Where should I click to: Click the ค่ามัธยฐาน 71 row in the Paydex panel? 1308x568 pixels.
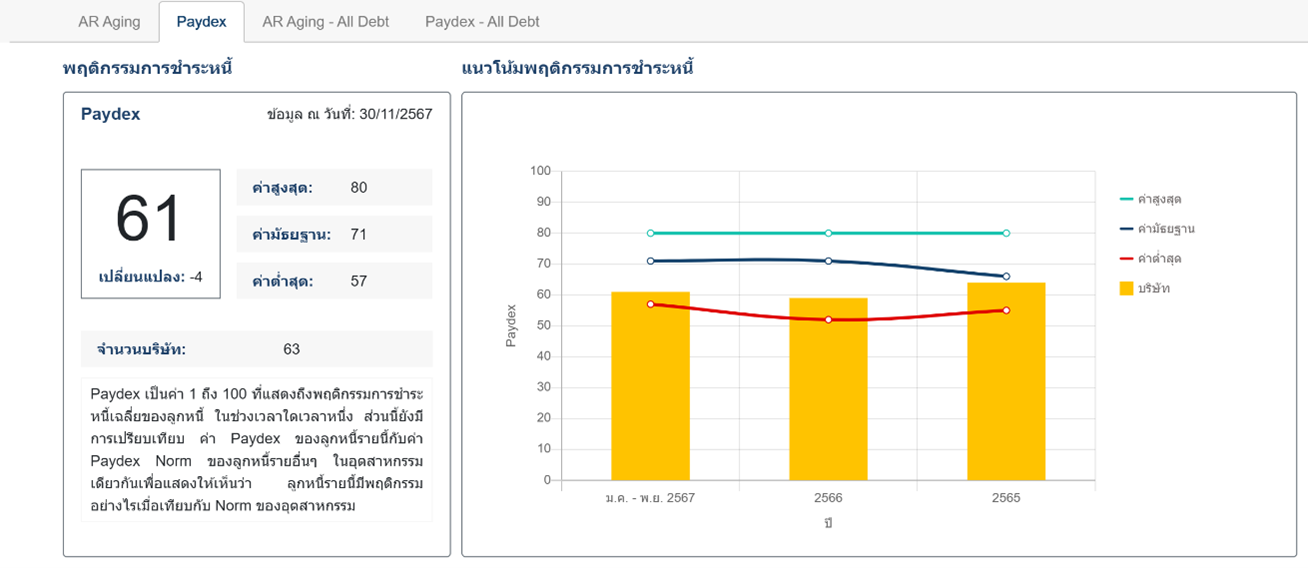point(334,235)
